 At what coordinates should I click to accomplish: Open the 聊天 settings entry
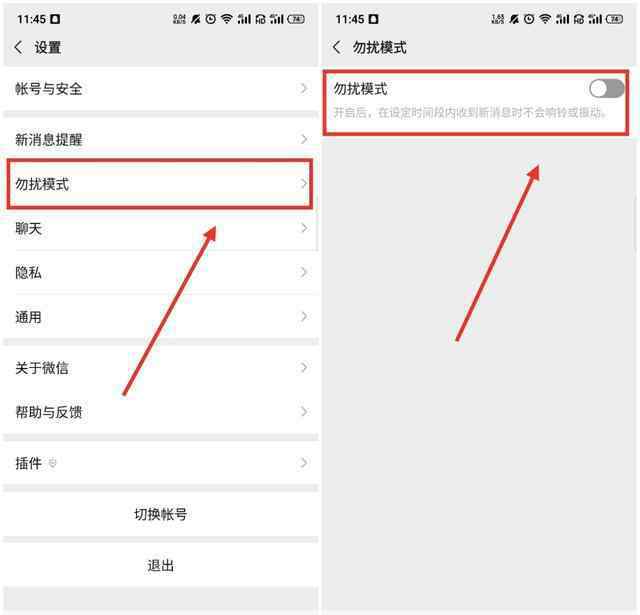pyautogui.click(x=160, y=228)
